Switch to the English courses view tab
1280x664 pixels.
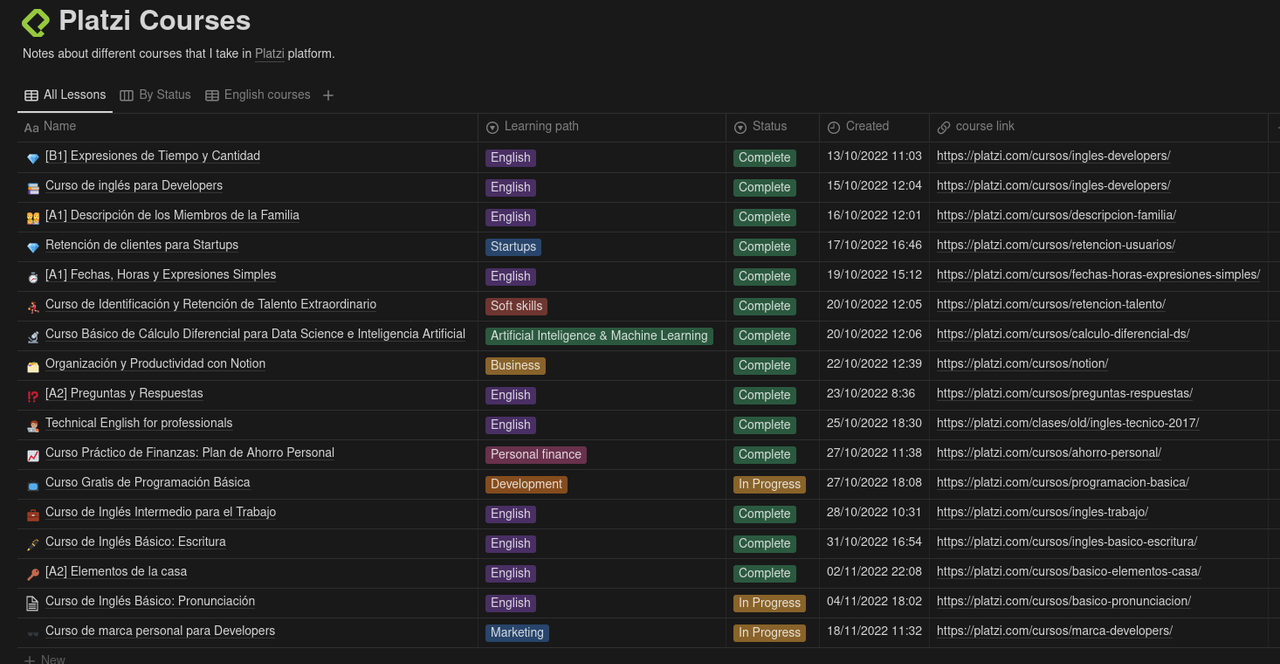(x=258, y=95)
